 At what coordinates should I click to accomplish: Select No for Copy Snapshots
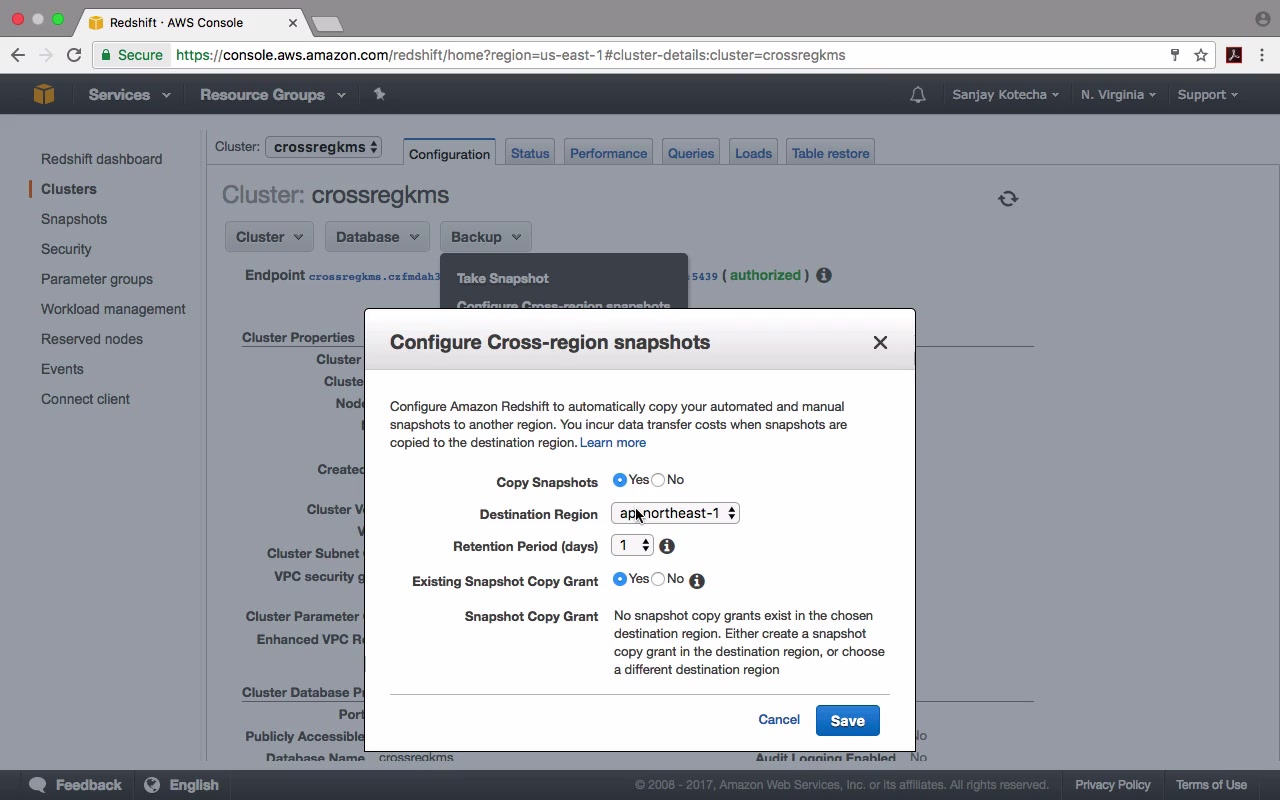(x=658, y=480)
